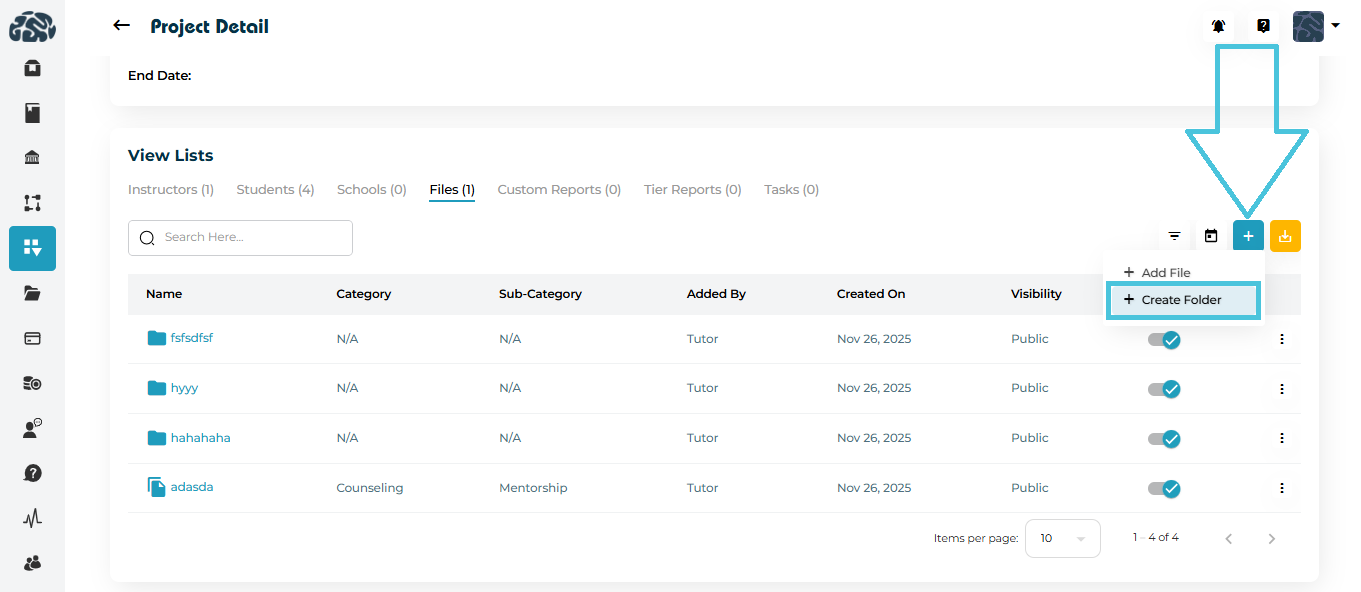Image resolution: width=1361 pixels, height=592 pixels.
Task: Open the calendar date filter icon
Action: point(1211,236)
